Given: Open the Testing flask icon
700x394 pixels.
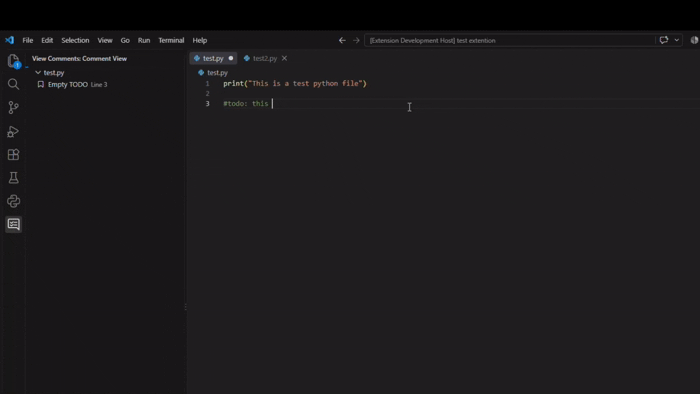Looking at the screenshot, I should coord(13,178).
